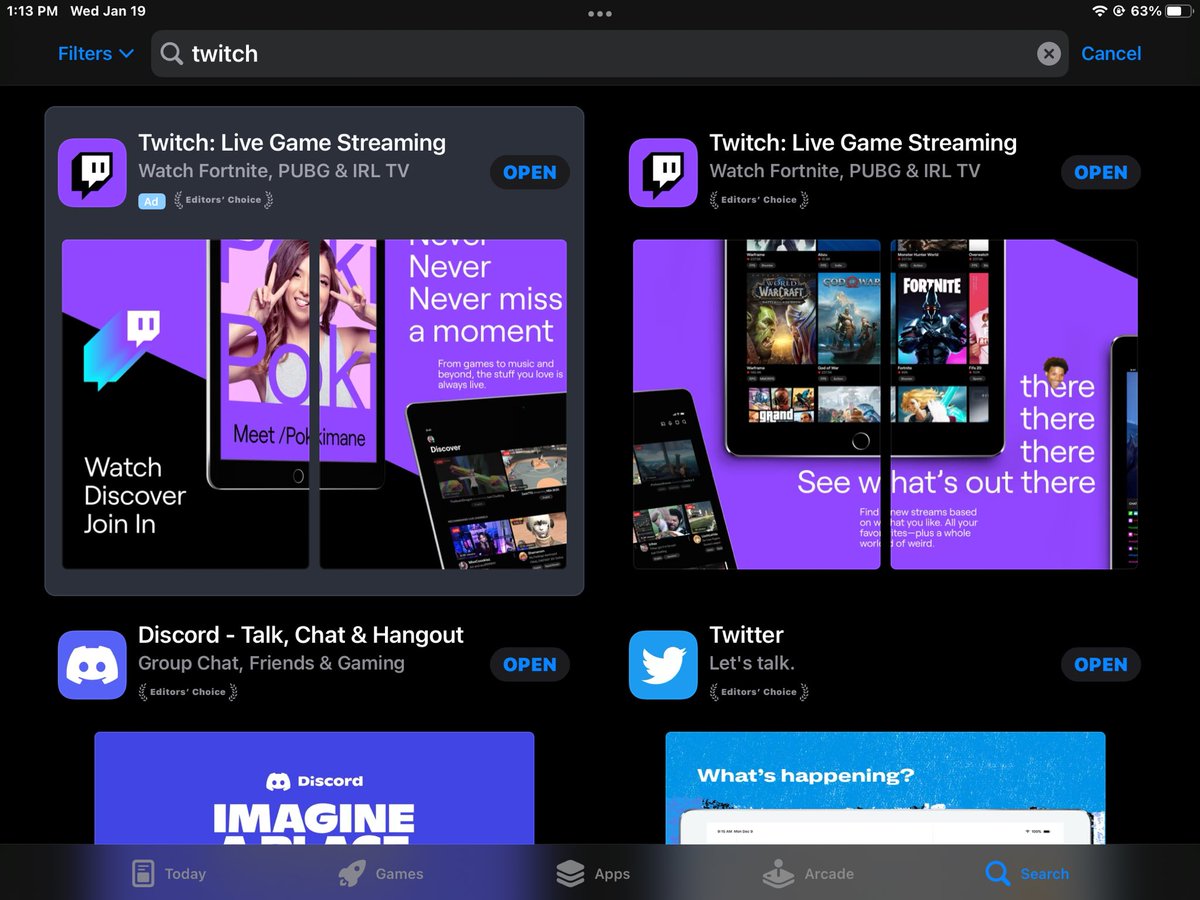Open the Twitch ad app icon

pyautogui.click(x=92, y=172)
